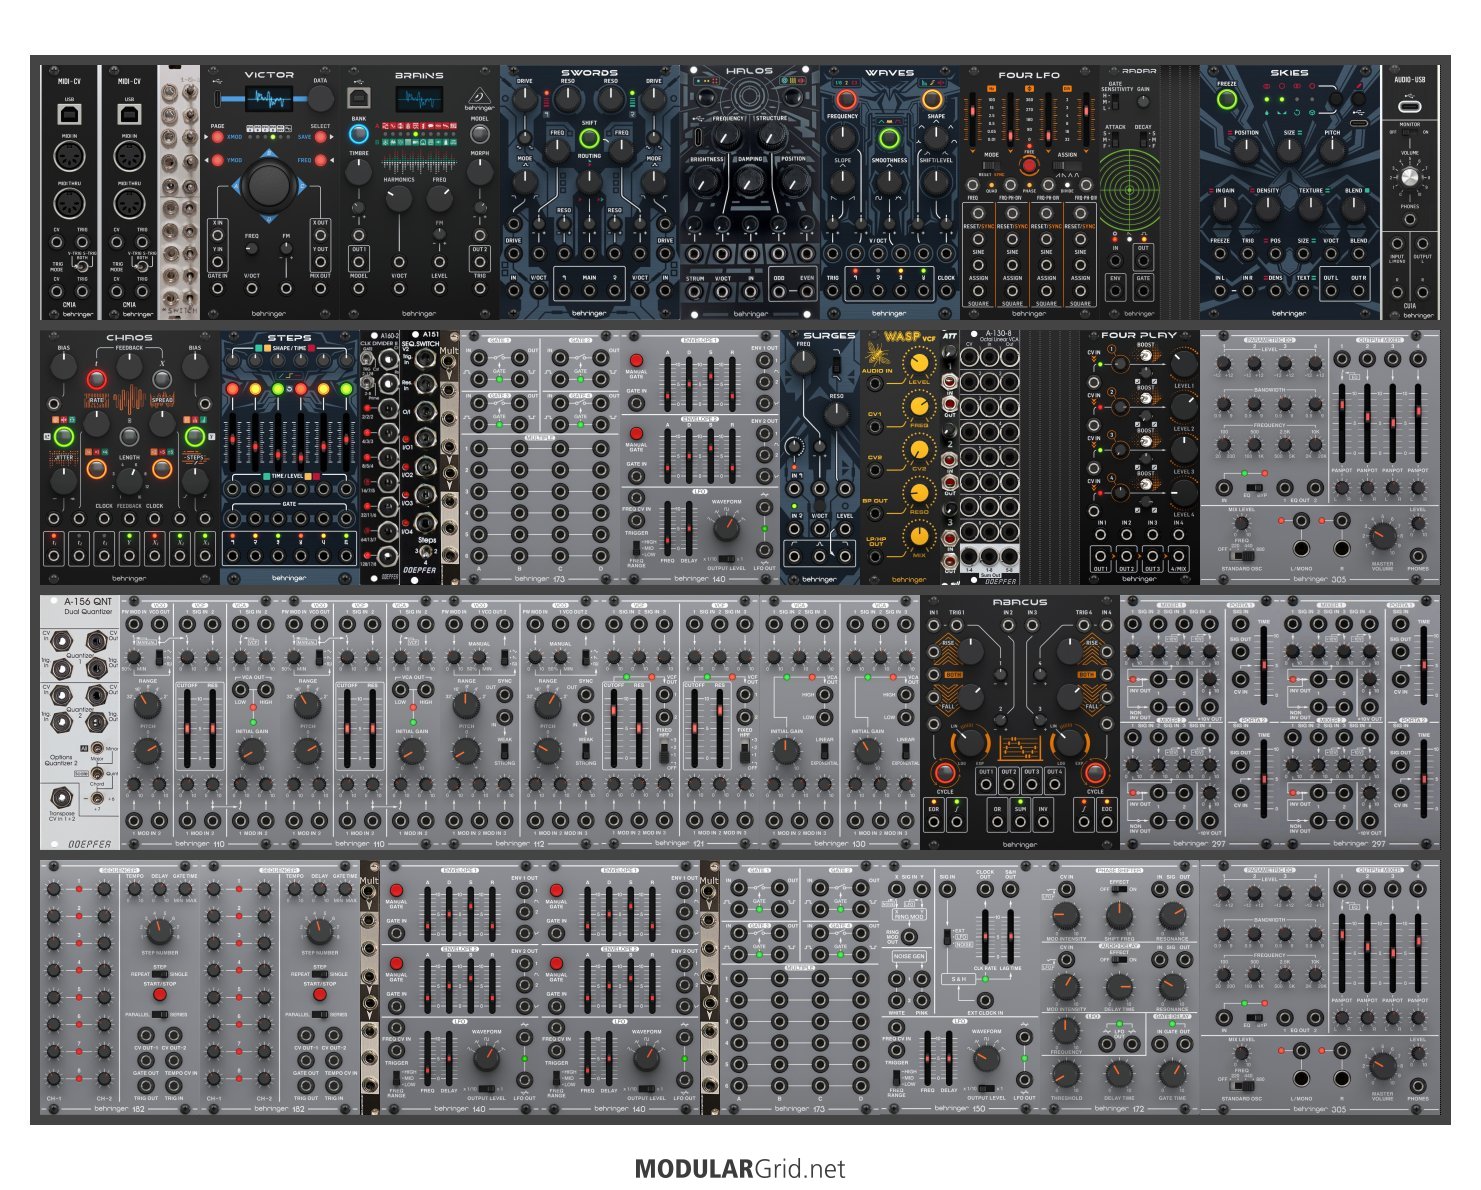Click the THRESHOLD knob on 172 module

tap(1066, 1074)
